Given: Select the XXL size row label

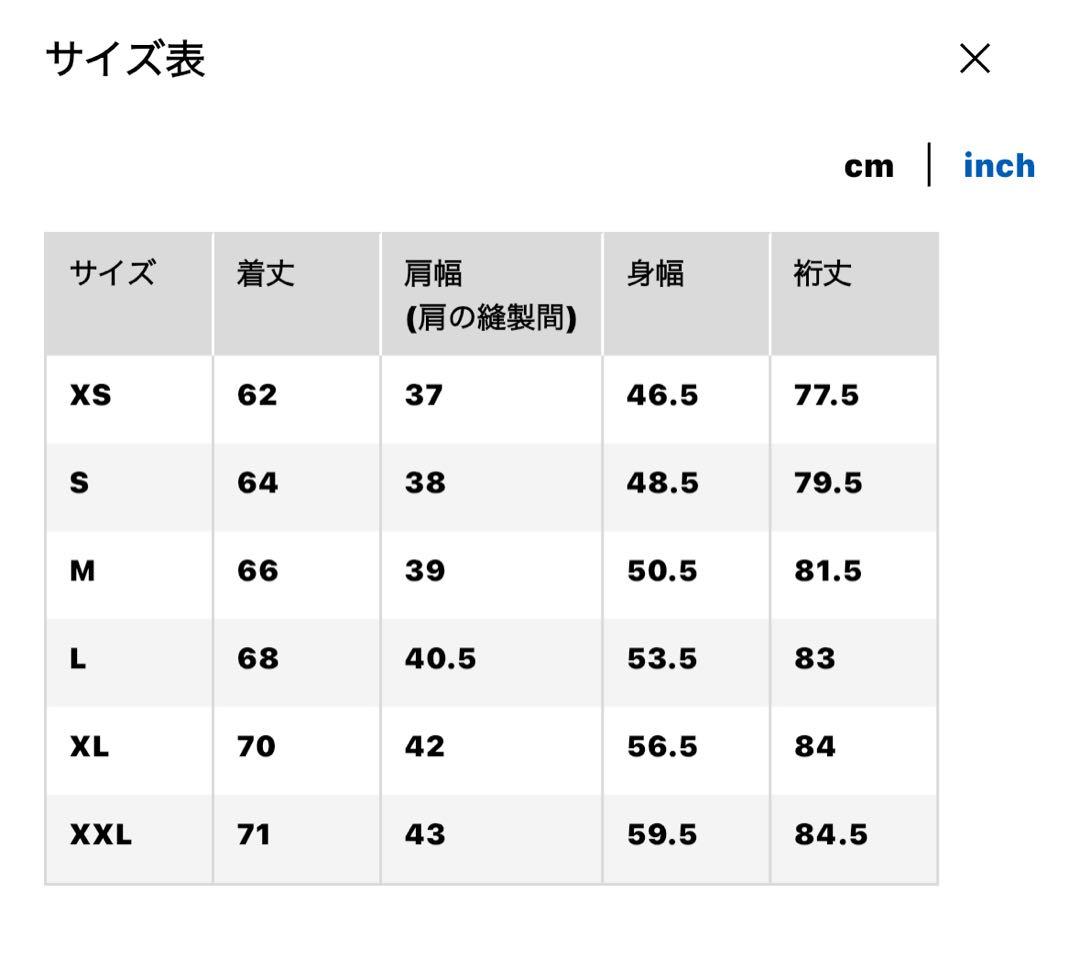Looking at the screenshot, I should (100, 835).
